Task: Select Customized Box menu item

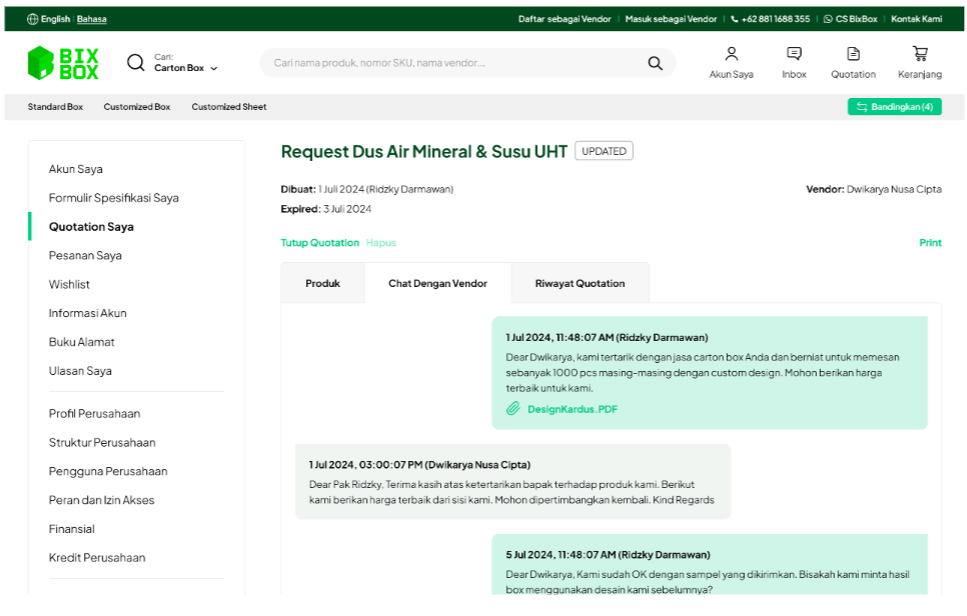Action: point(137,107)
